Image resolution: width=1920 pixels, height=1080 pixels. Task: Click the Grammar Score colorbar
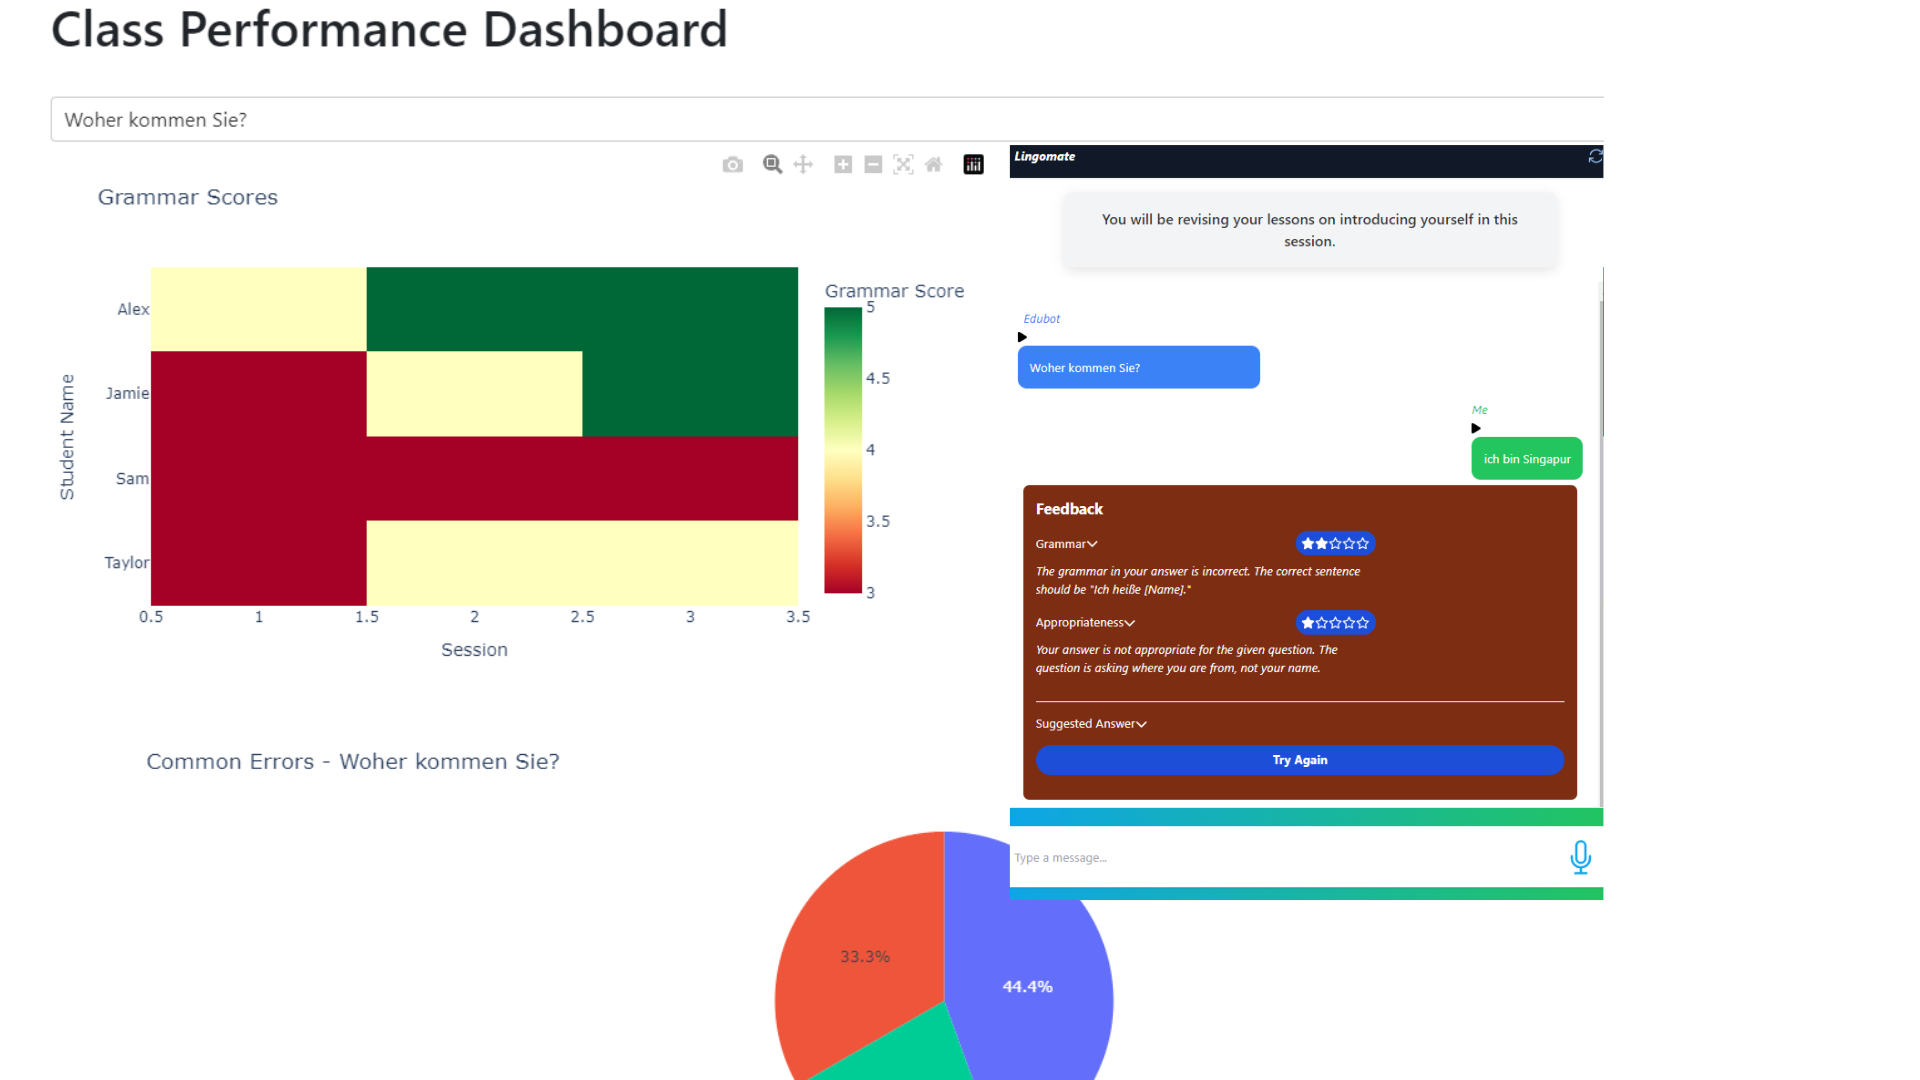click(843, 450)
